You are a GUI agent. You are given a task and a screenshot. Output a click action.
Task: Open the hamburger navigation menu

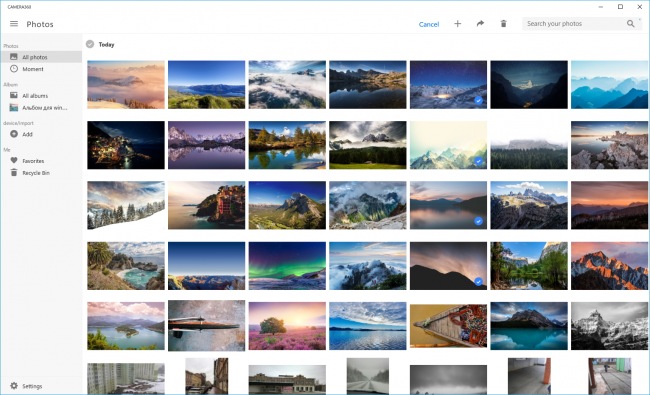click(x=14, y=24)
